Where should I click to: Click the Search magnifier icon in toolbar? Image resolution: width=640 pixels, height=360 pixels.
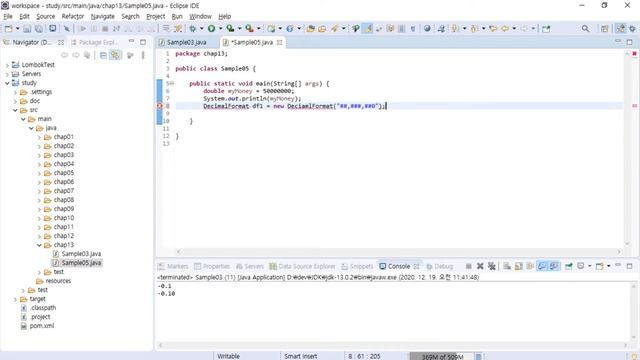coord(585,29)
